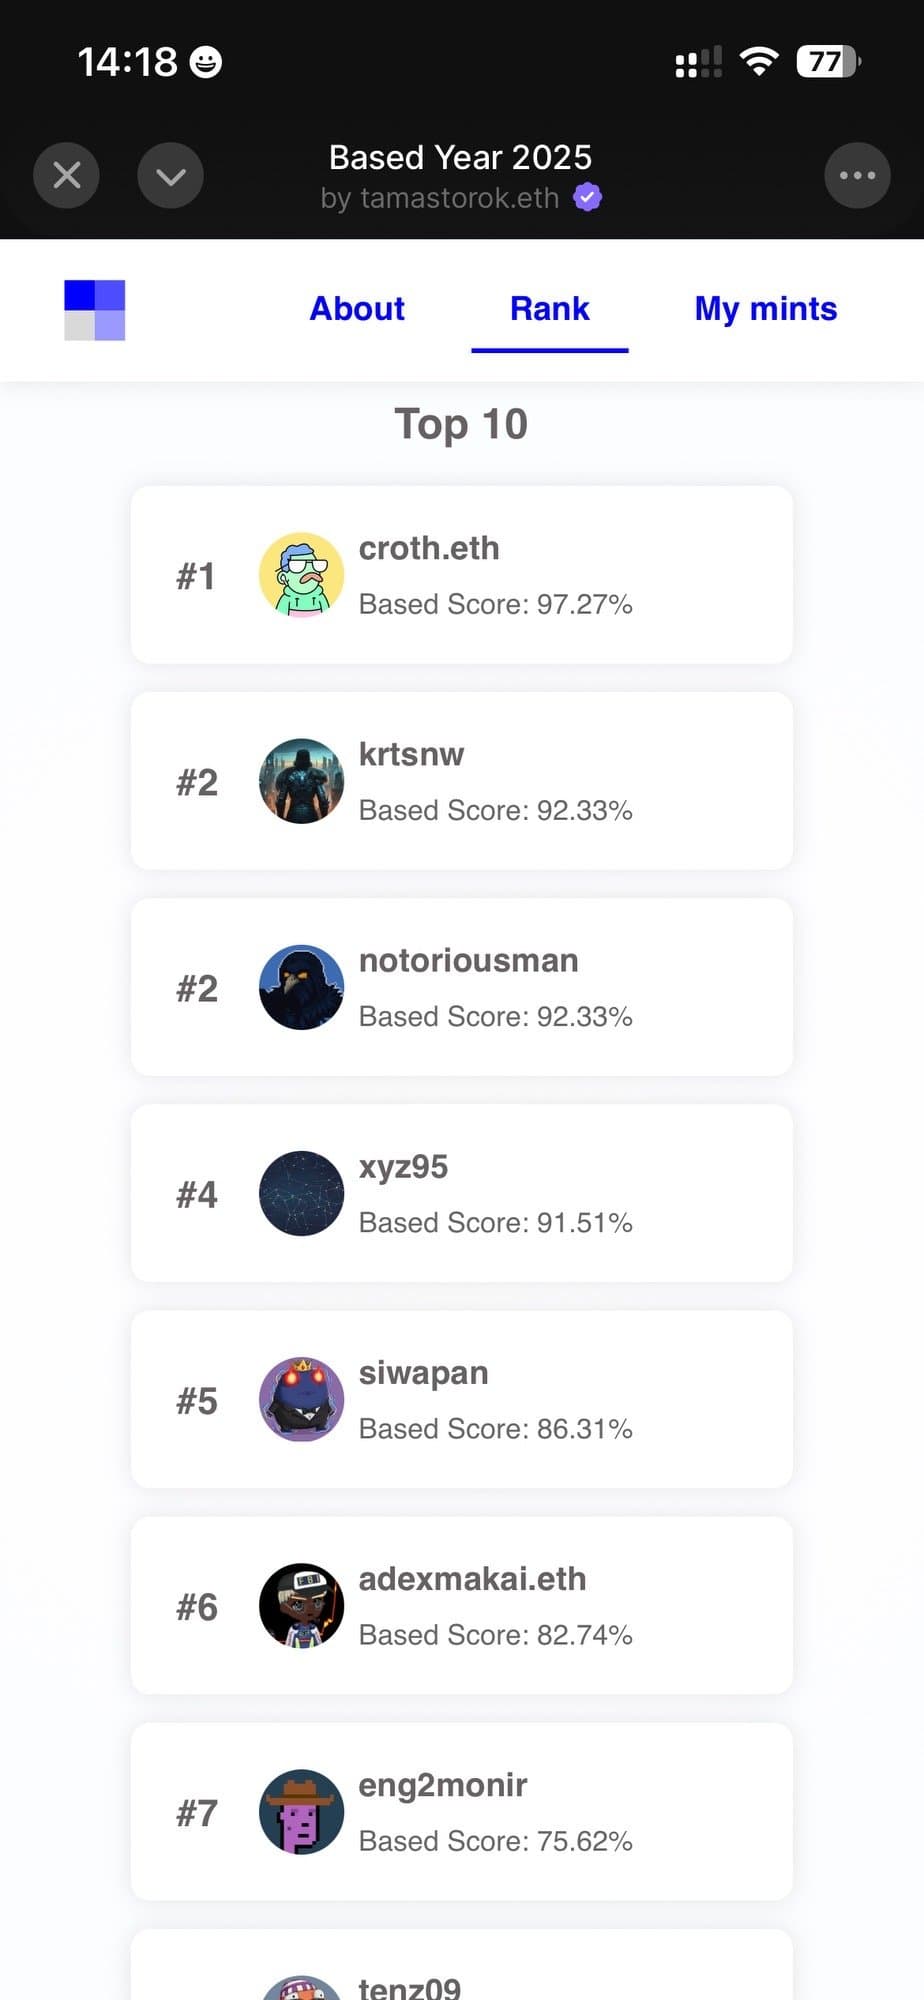
Task: Tap notoriousman's crow avatar
Action: click(x=301, y=987)
